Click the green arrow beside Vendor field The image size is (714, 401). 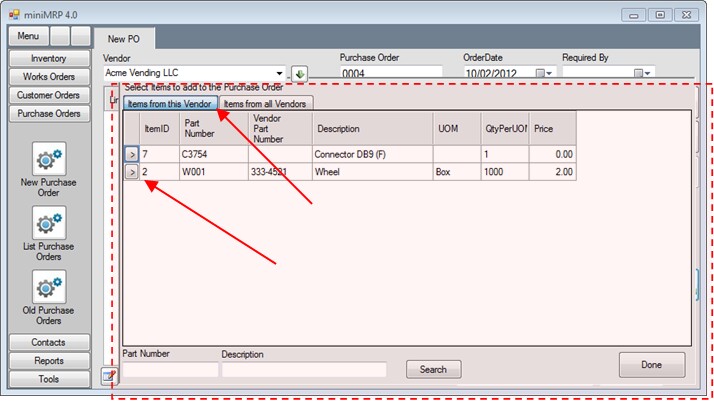[x=299, y=74]
